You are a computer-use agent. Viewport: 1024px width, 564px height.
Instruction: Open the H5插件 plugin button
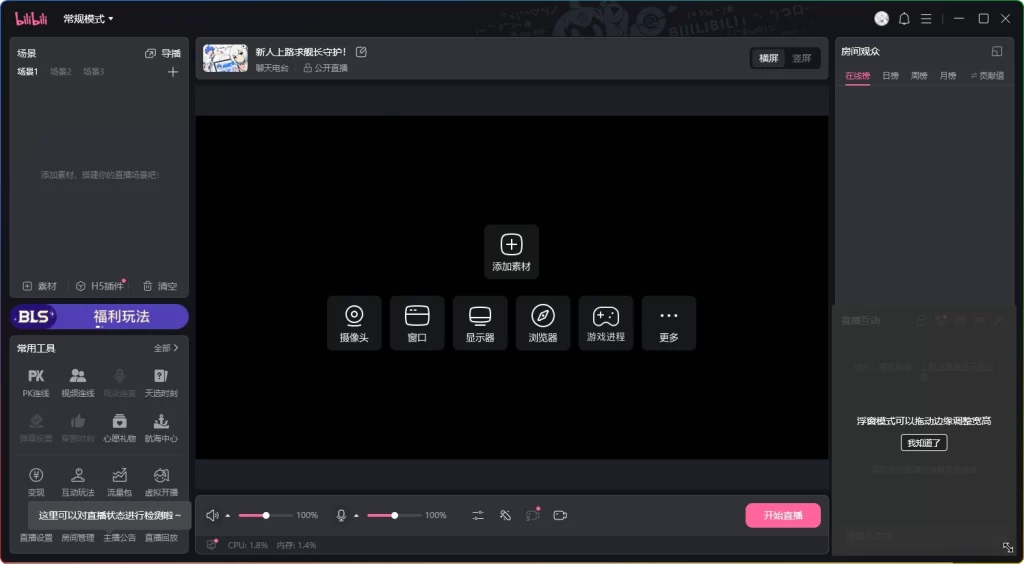100,286
